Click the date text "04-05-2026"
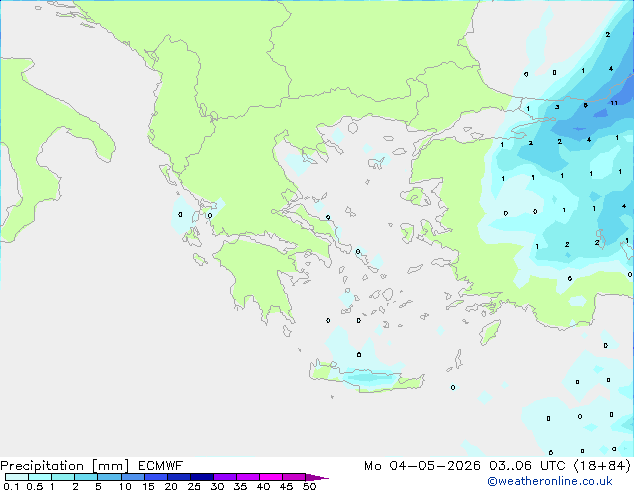 click(435, 466)
